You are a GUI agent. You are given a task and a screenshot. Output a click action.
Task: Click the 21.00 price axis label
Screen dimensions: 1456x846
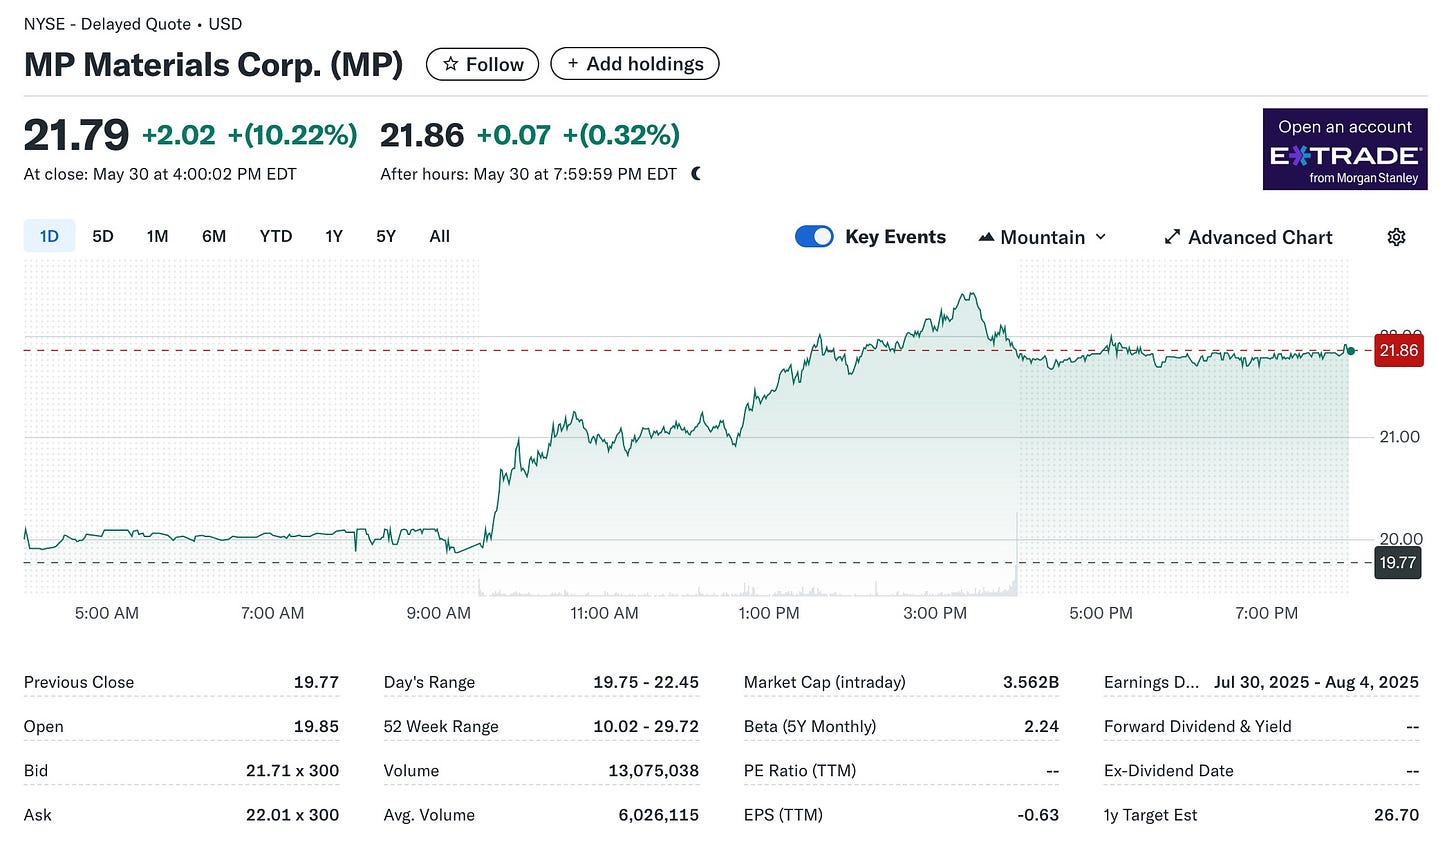coord(1399,437)
